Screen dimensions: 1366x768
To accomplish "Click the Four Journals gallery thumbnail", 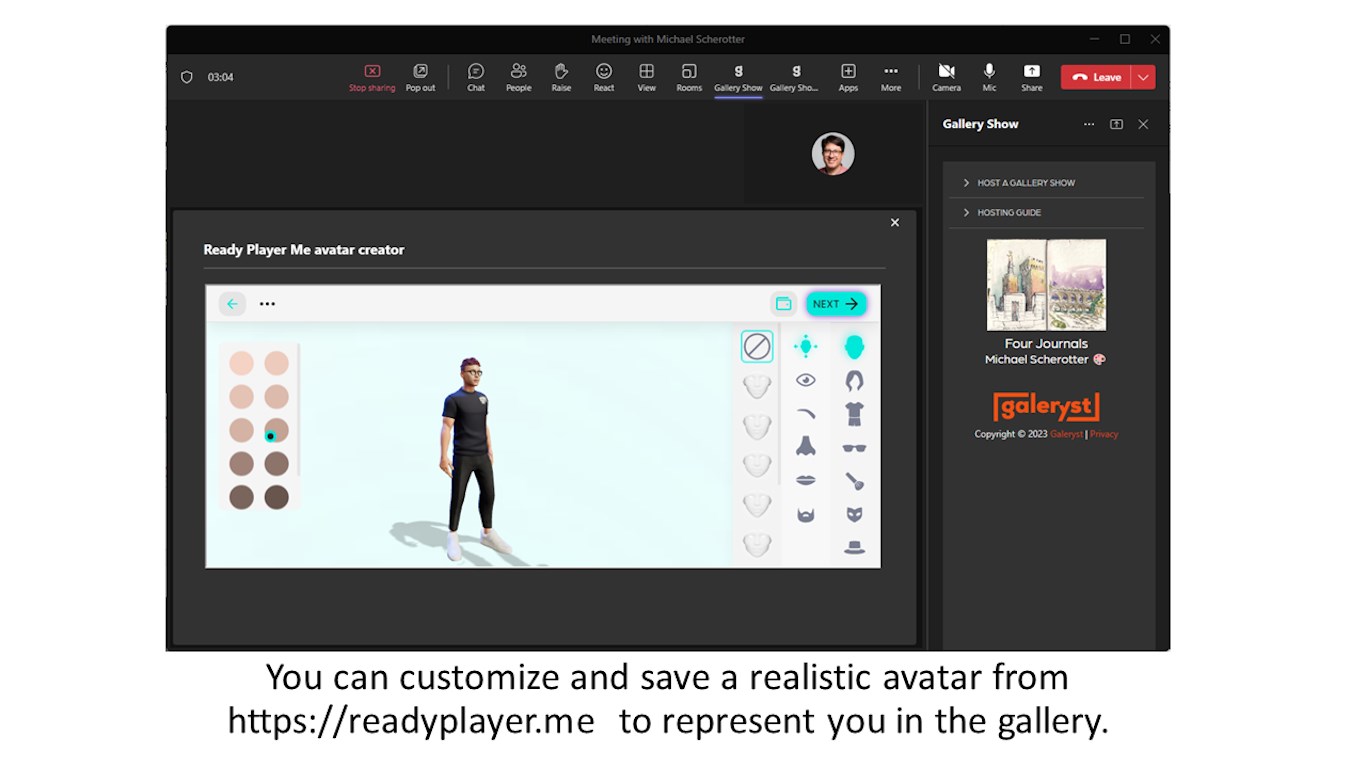I will pos(1046,285).
